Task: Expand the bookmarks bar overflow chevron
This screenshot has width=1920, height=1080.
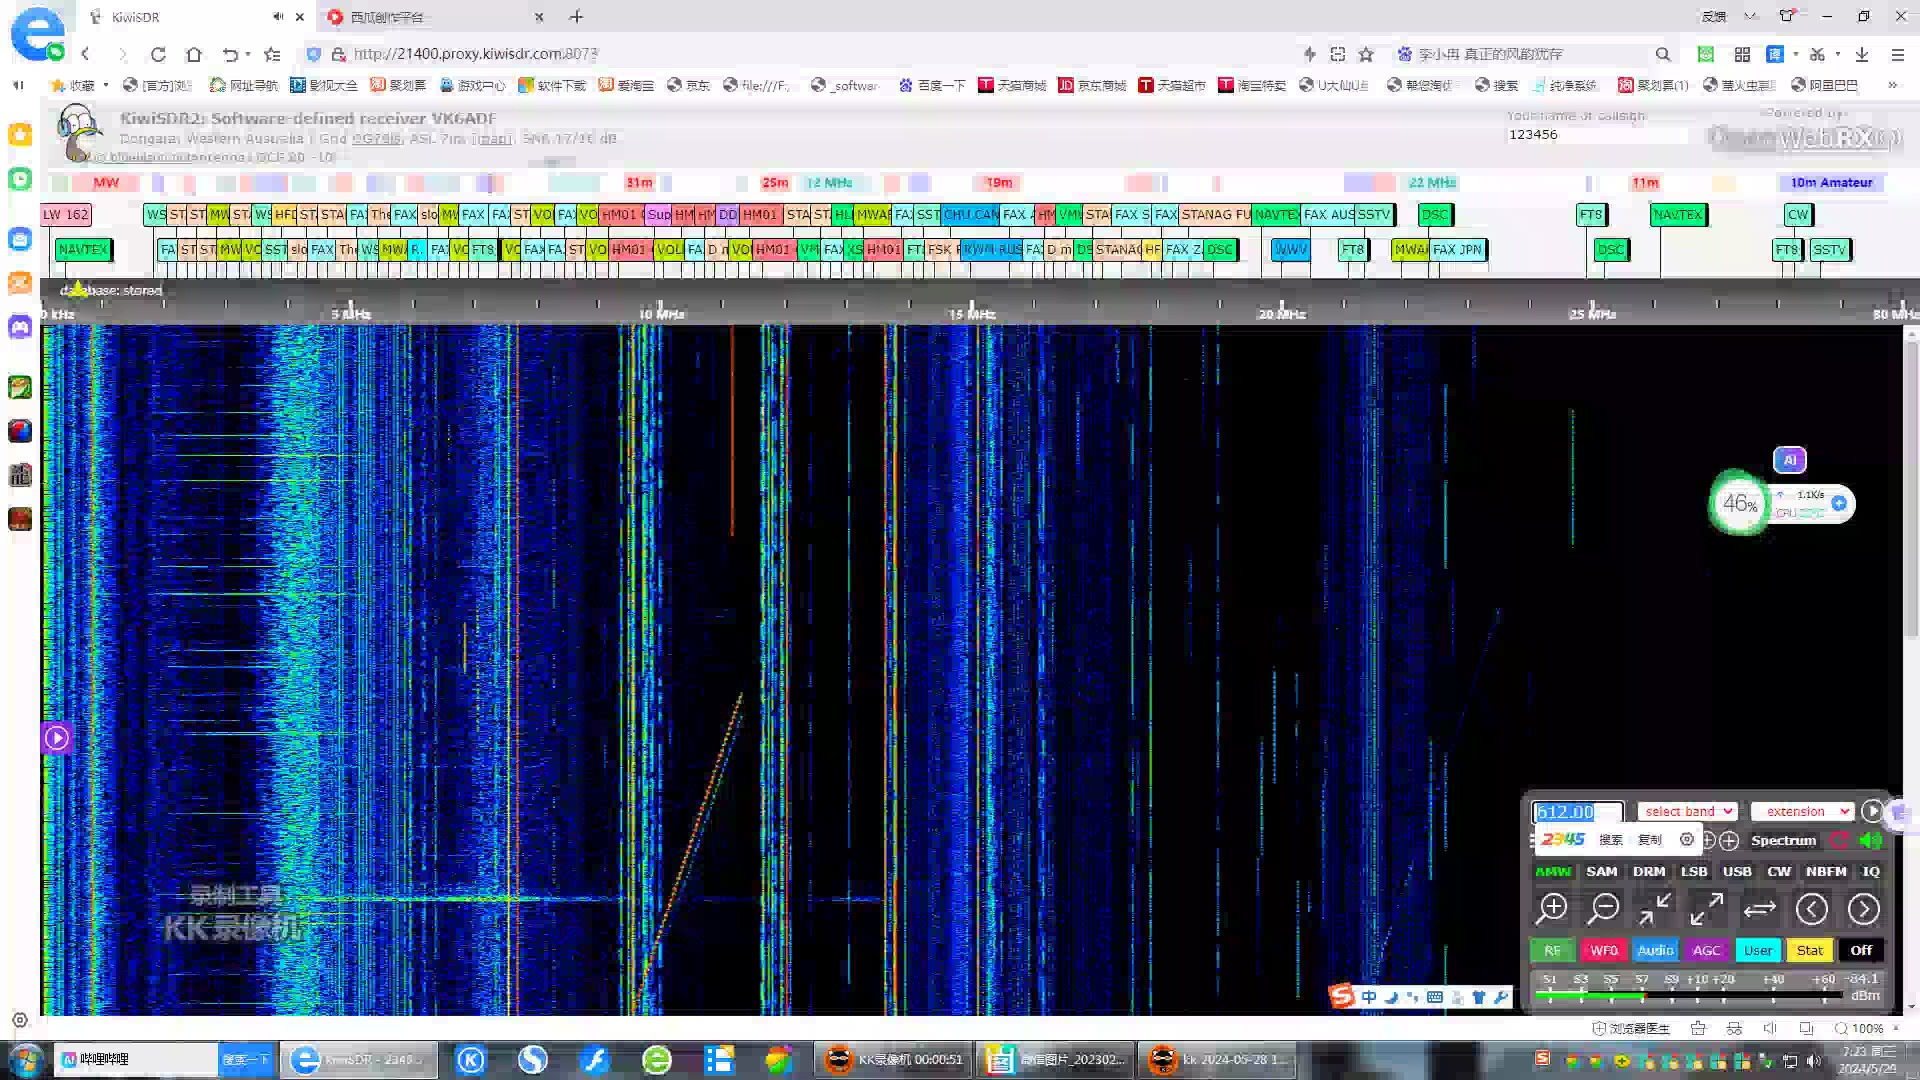Action: [1892, 85]
